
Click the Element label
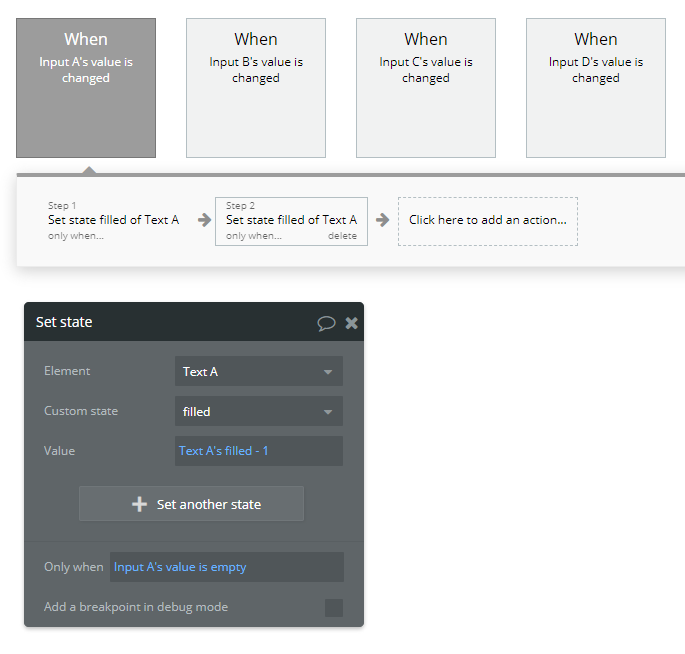67,371
